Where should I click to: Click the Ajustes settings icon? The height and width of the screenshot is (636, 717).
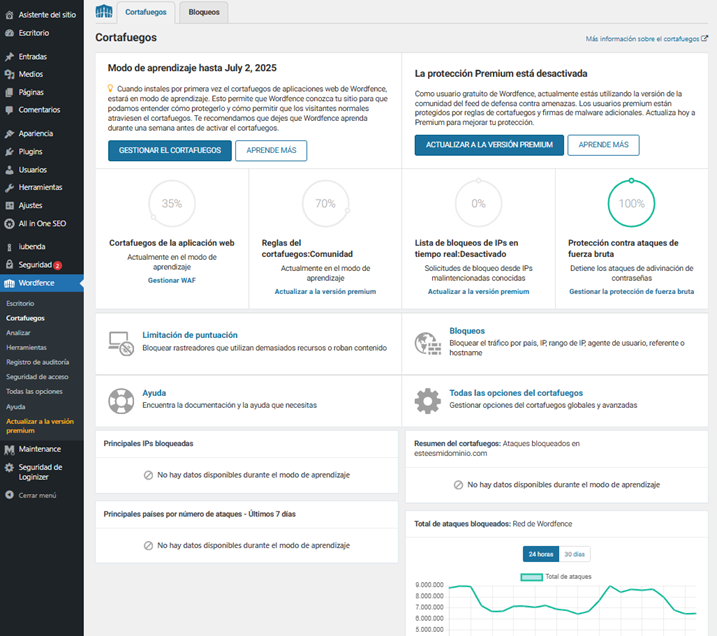(x=9, y=206)
